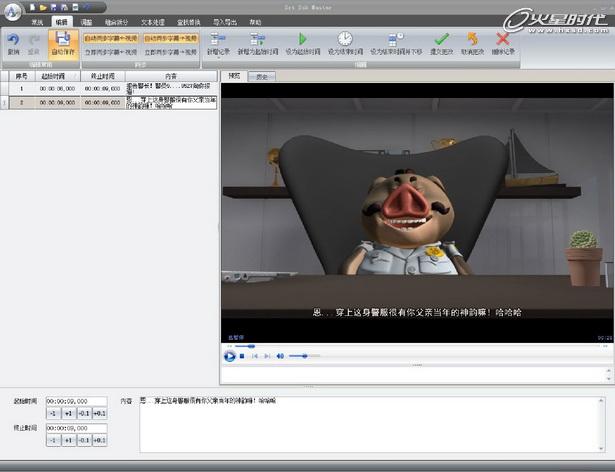Click 内容 text box scroll-down arrow
Image resolution: width=615 pixels, height=472 pixels.
(601, 448)
